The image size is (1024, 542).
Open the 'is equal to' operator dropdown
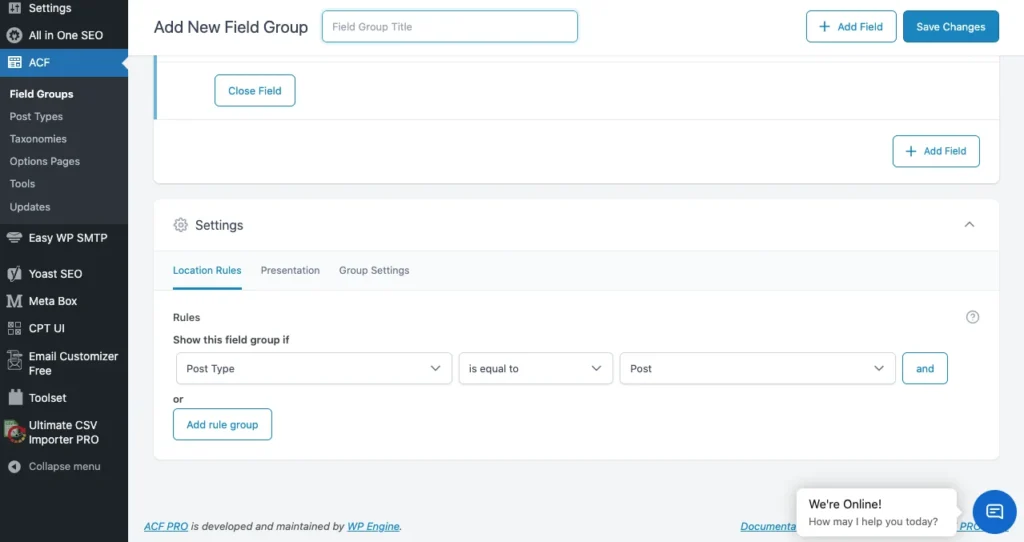coord(535,368)
